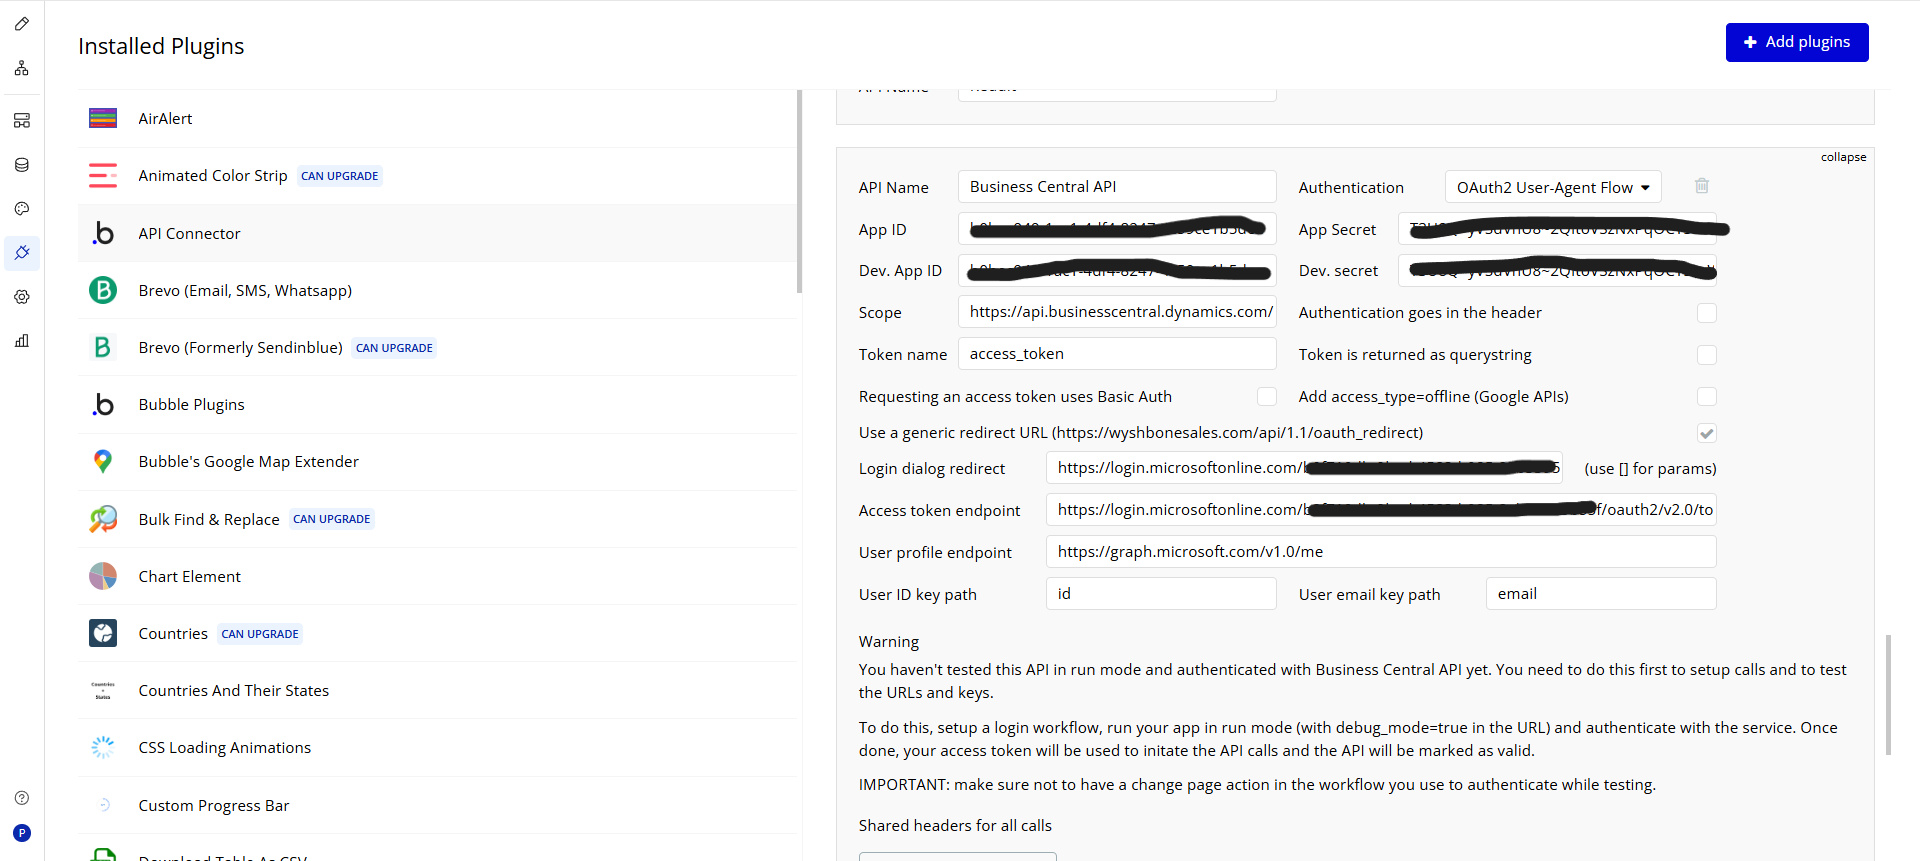This screenshot has width=1920, height=861.
Task: Click the Add plugins button
Action: pos(1797,42)
